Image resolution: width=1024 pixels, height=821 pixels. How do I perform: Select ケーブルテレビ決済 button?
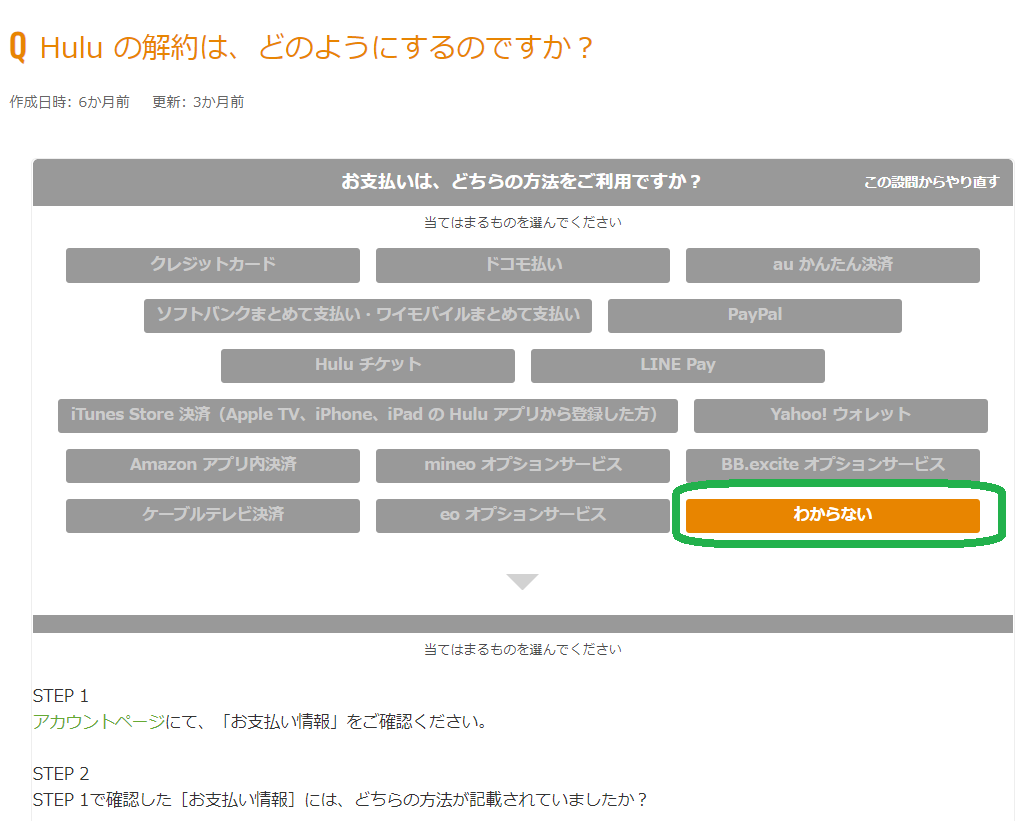click(213, 515)
